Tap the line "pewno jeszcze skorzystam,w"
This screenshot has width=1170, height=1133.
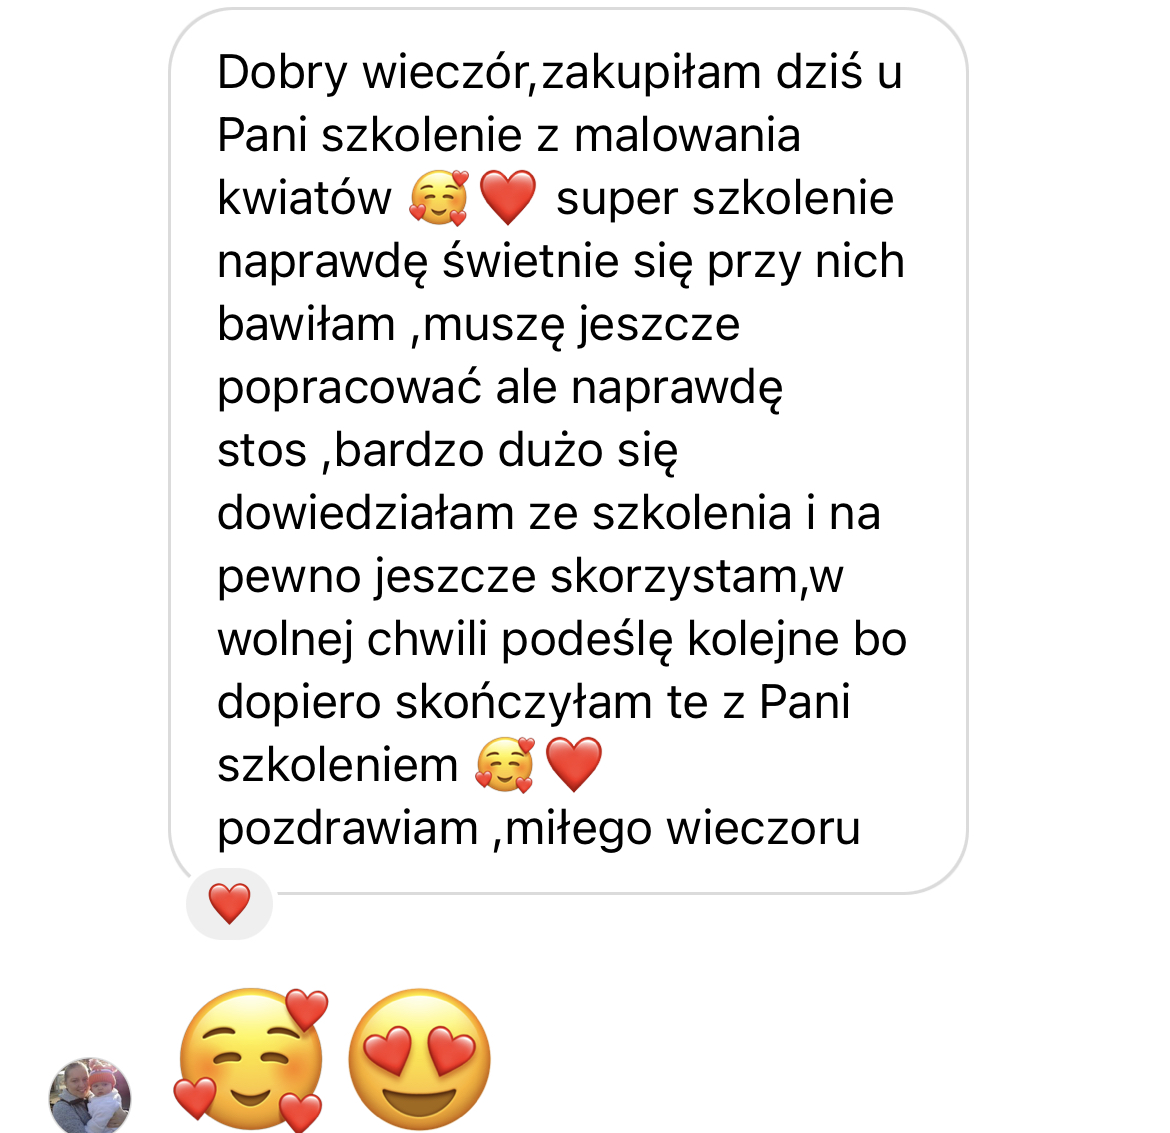pyautogui.click(x=531, y=578)
